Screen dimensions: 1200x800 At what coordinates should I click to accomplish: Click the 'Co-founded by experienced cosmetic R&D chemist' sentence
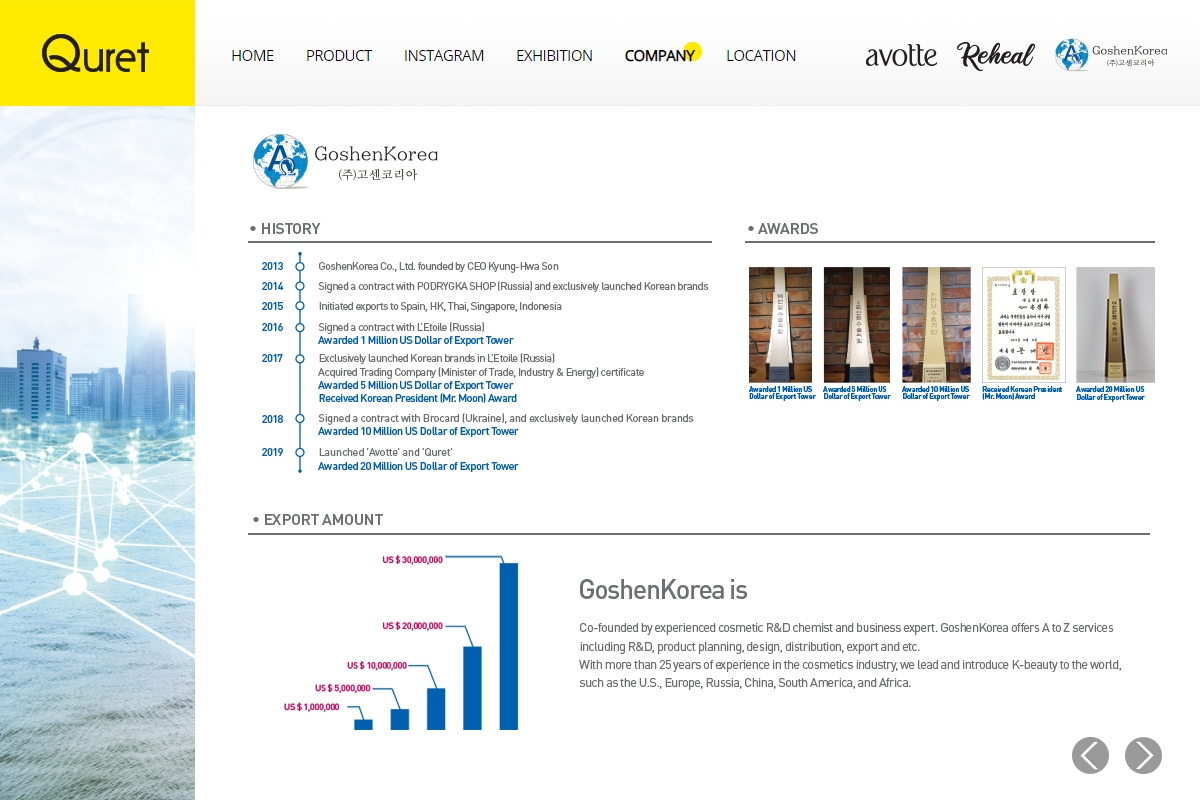(846, 637)
